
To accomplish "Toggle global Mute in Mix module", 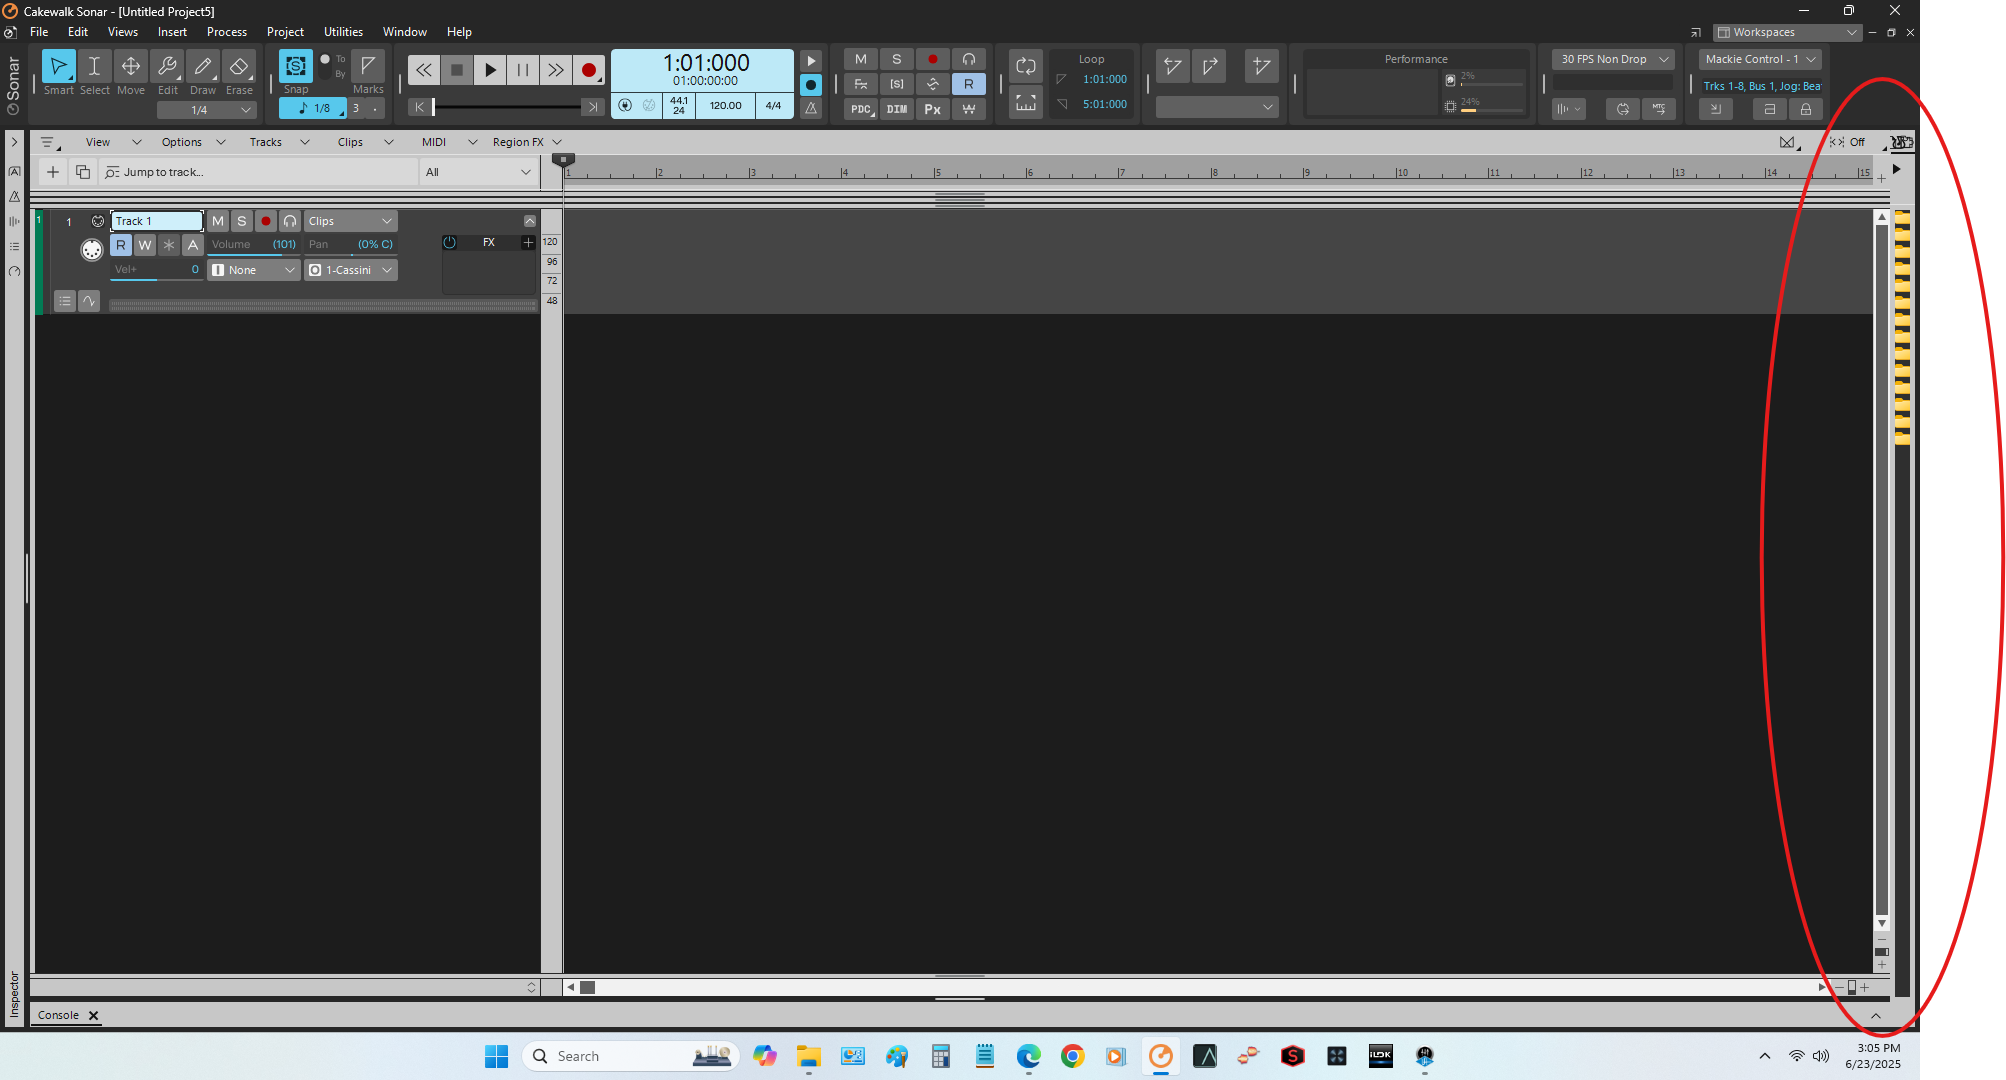I will pos(861,59).
